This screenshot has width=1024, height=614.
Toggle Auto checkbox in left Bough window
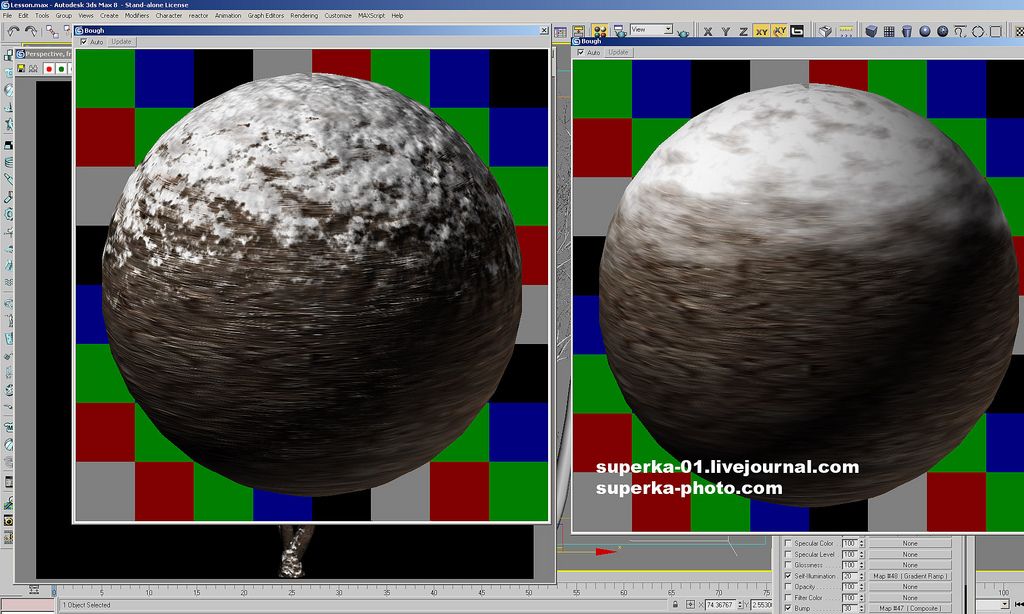coord(84,42)
